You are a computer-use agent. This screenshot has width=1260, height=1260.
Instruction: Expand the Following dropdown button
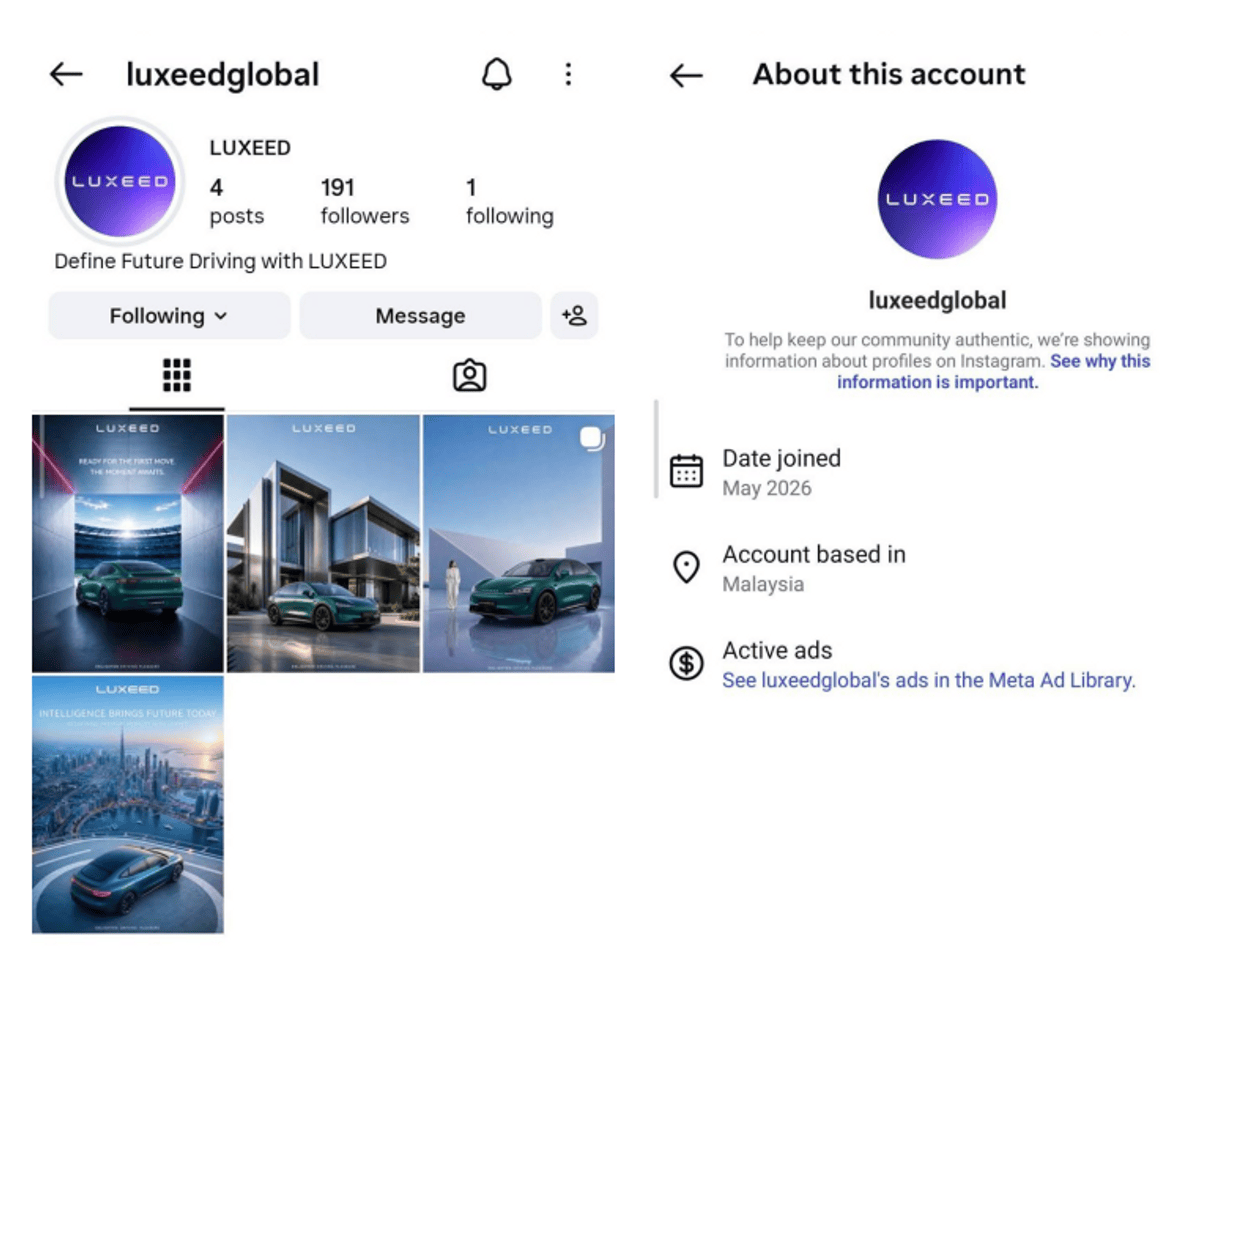169,316
